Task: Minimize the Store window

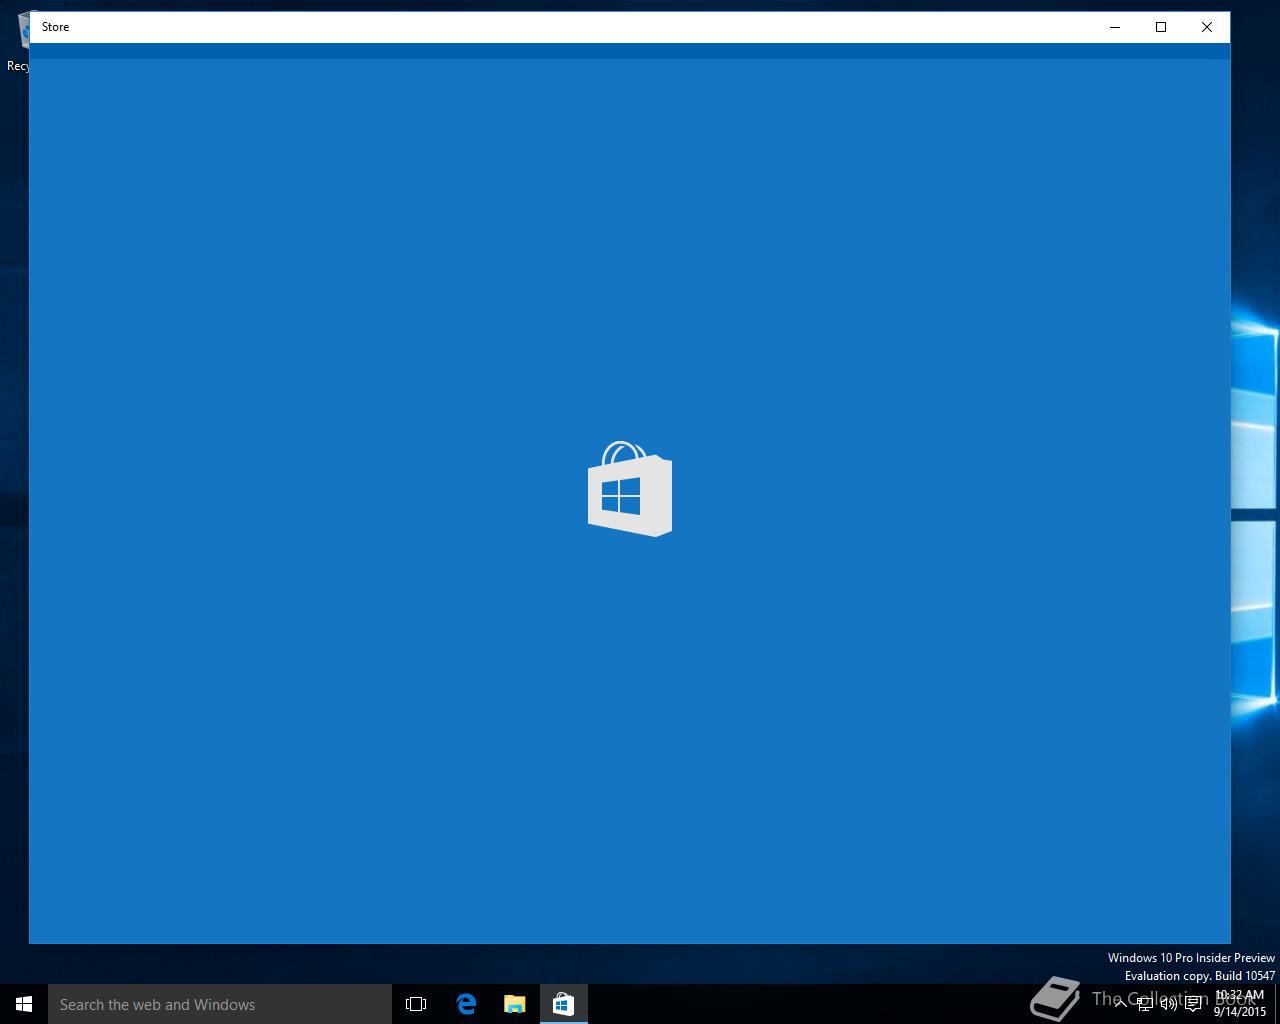Action: point(1115,27)
